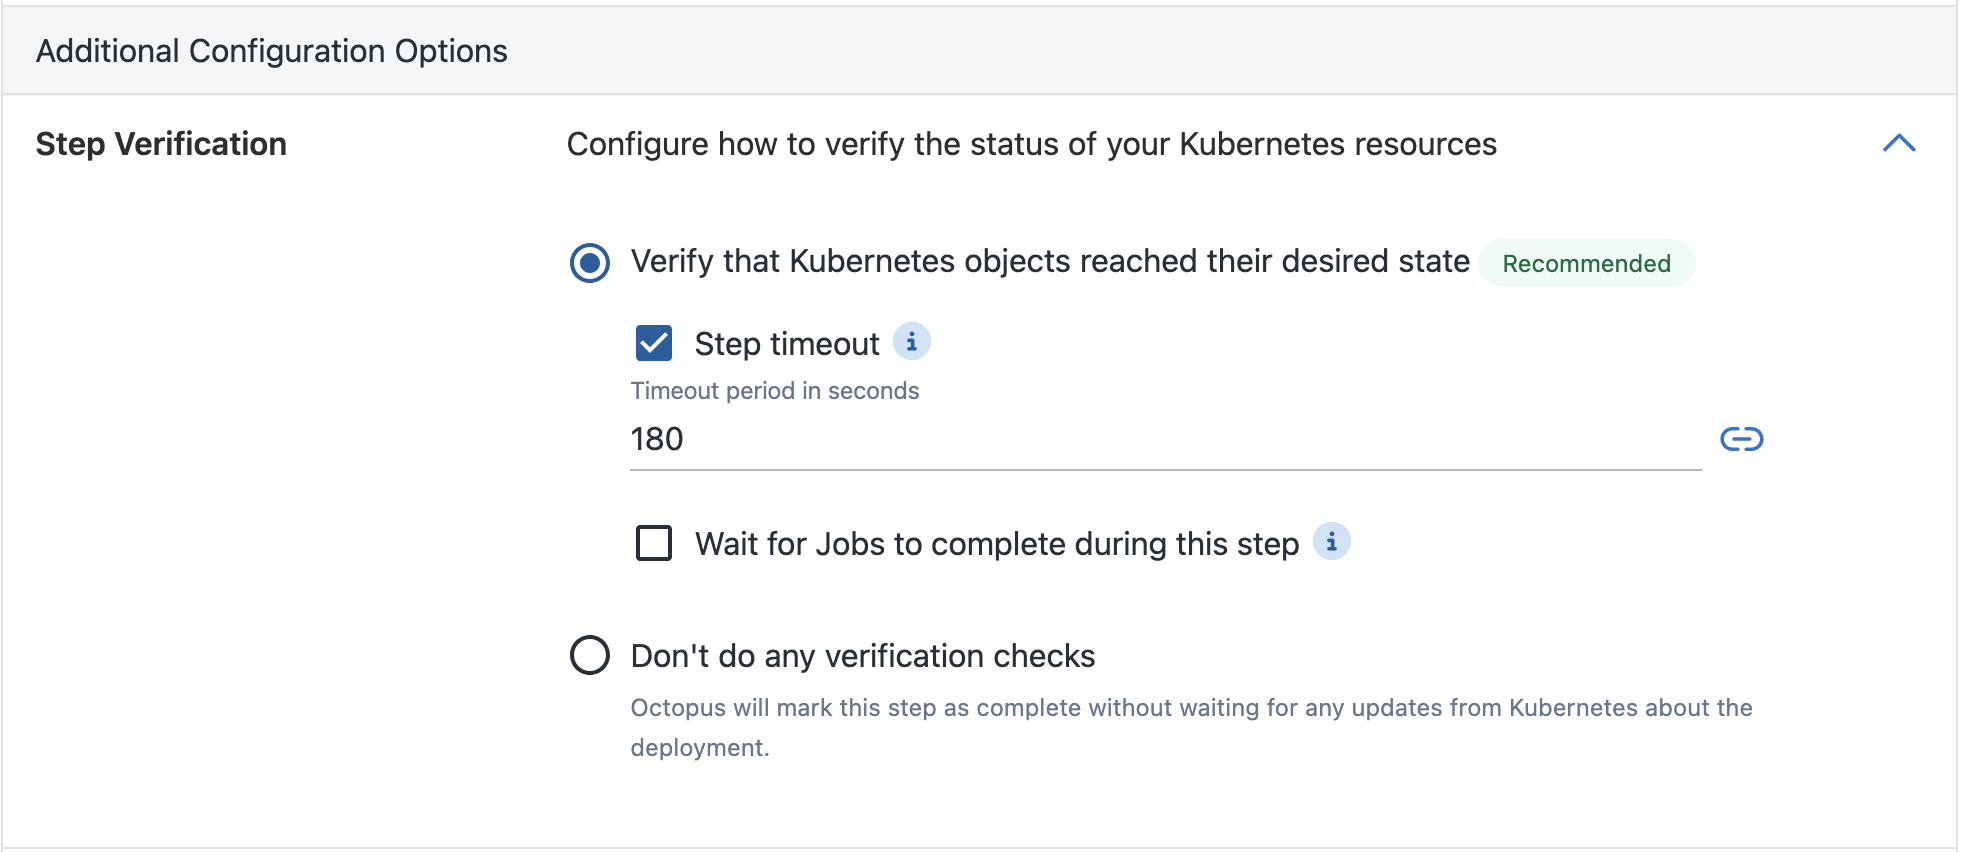This screenshot has width=1962, height=852.
Task: Click the info tooltip icon near Step timeout checkbox
Action: pos(911,342)
